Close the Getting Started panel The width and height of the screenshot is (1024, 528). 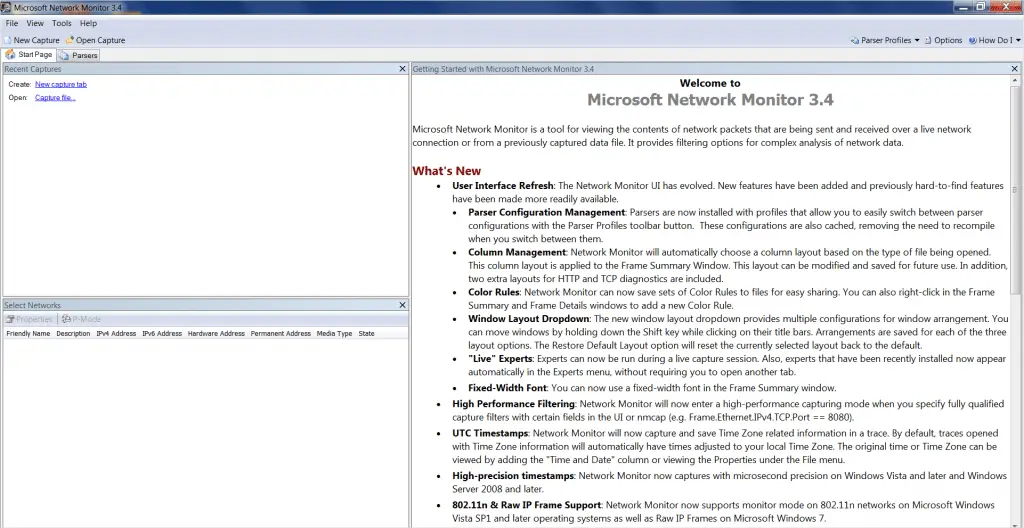click(1014, 69)
